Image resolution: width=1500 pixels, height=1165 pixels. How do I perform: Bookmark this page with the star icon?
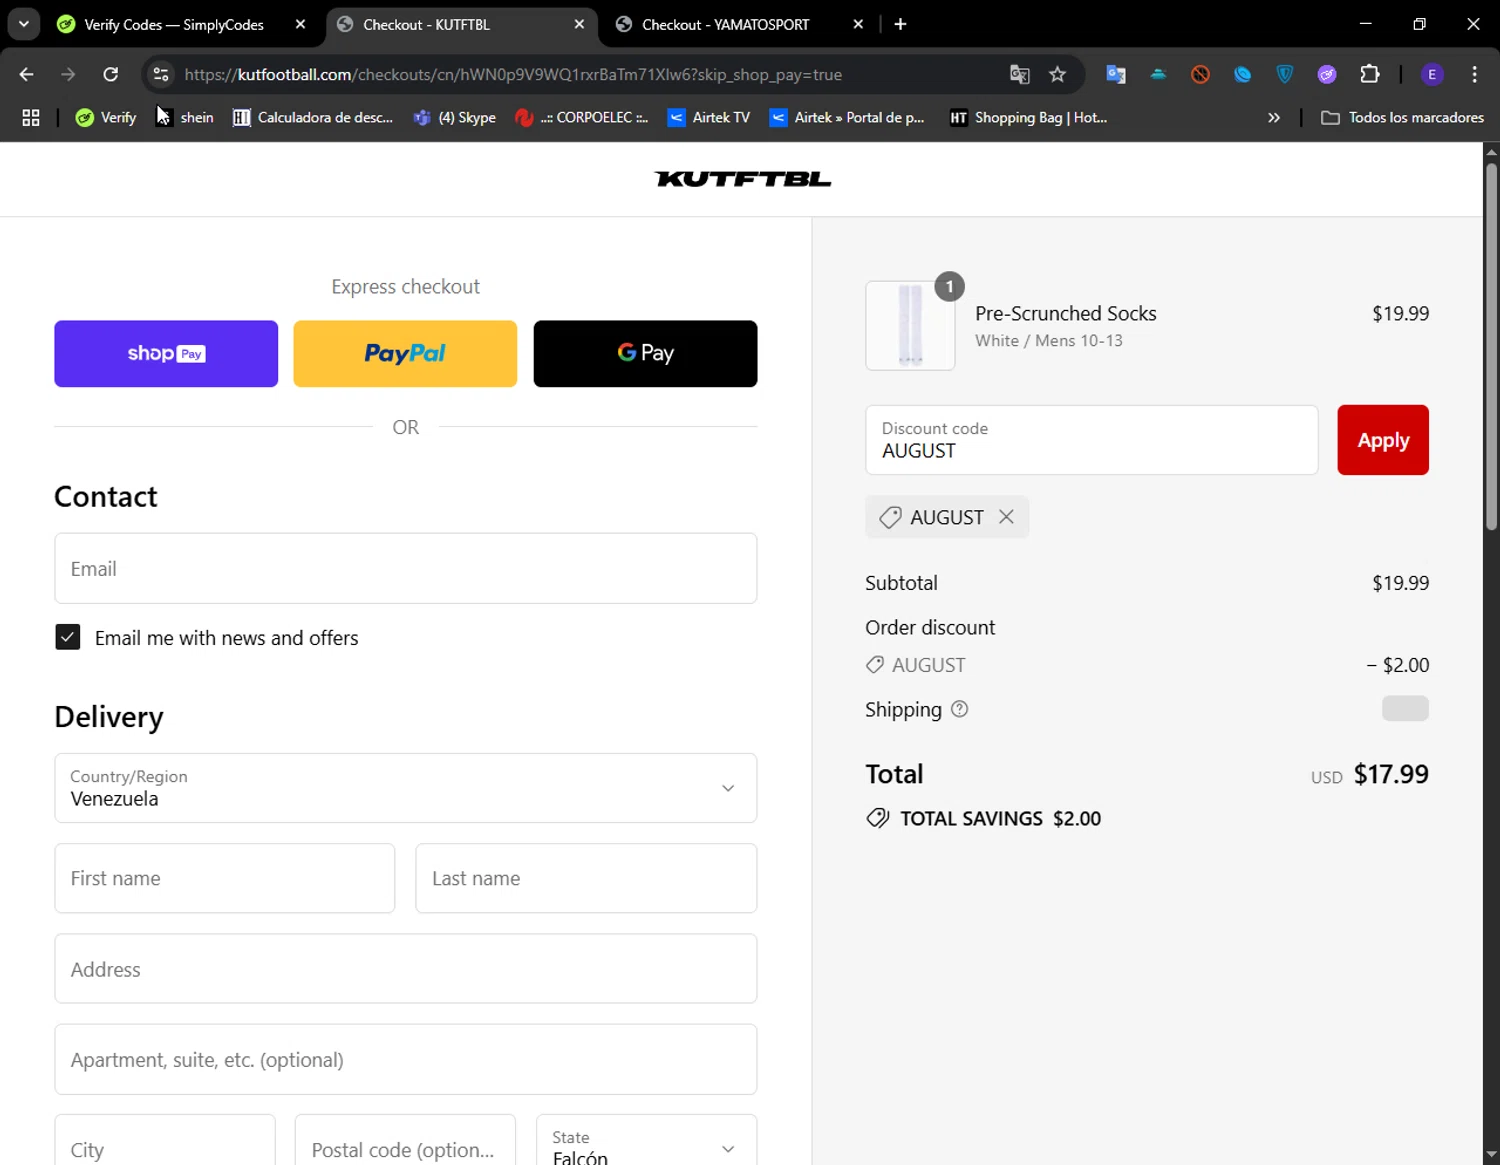point(1057,74)
